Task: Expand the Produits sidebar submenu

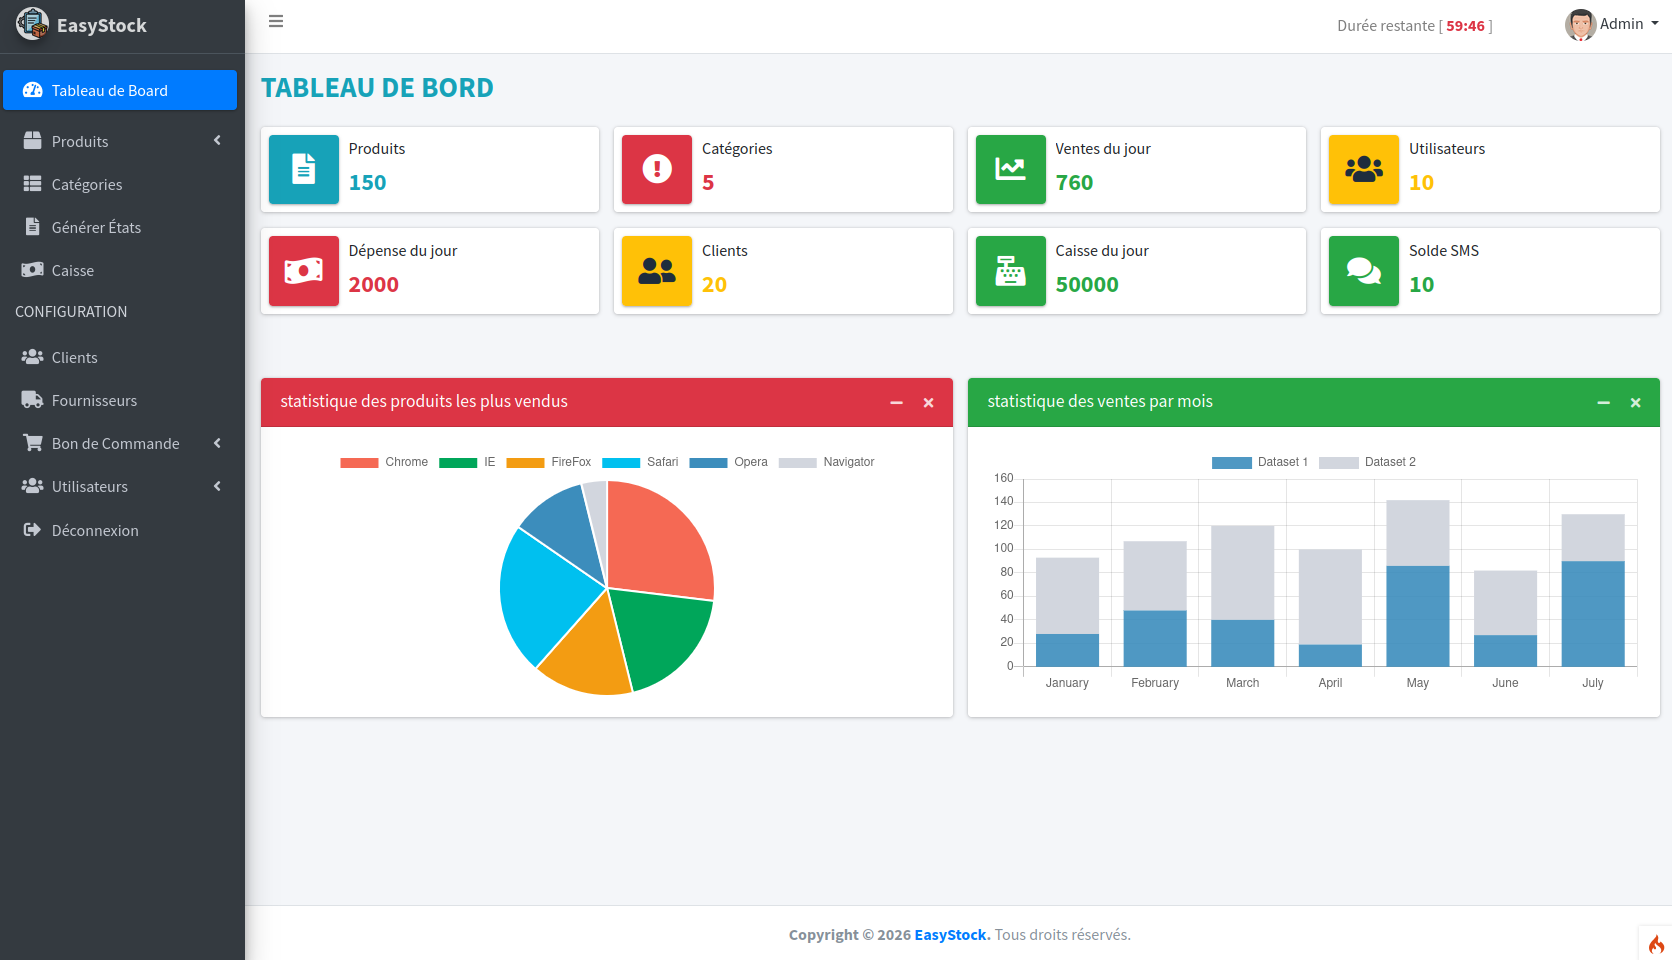Action: (x=120, y=141)
